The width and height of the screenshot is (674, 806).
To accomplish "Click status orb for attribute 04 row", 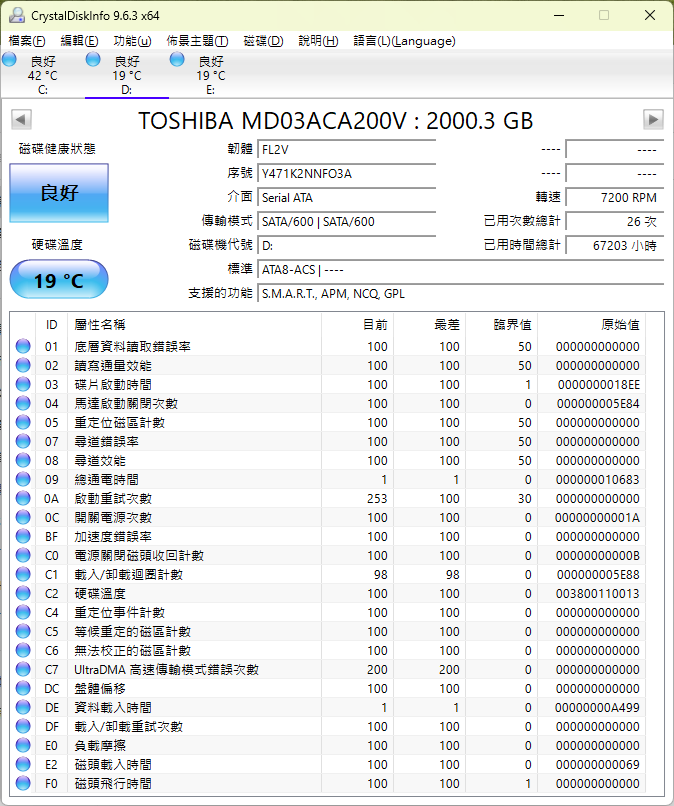I will pos(23,403).
